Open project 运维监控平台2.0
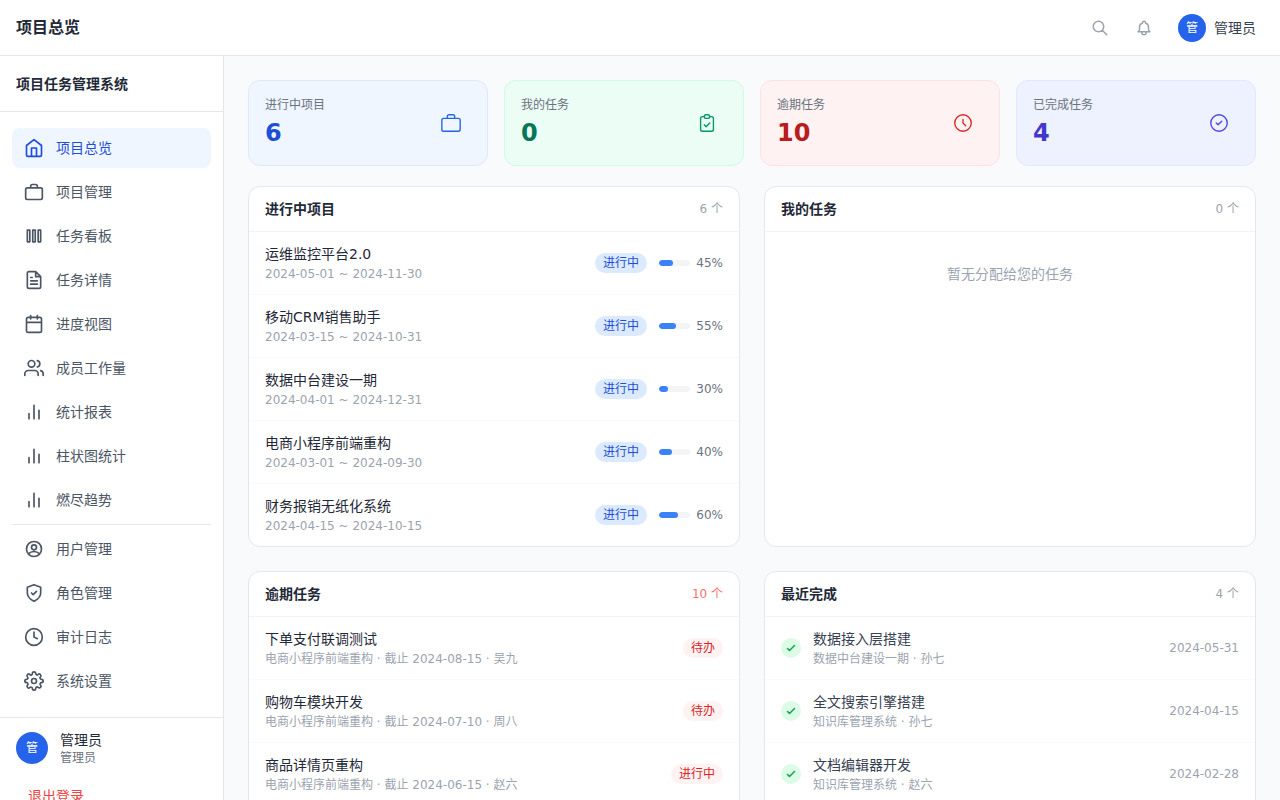1280x800 pixels. click(x=494, y=263)
